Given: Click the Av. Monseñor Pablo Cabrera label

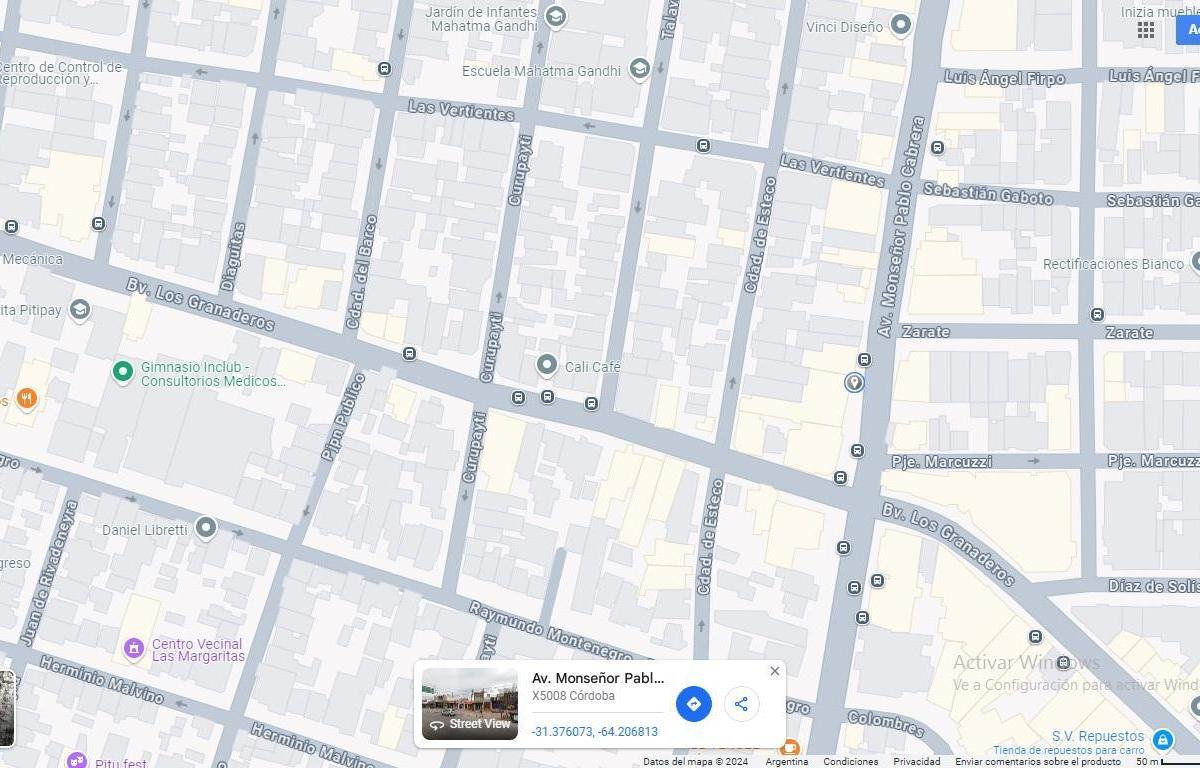Looking at the screenshot, I should [903, 226].
